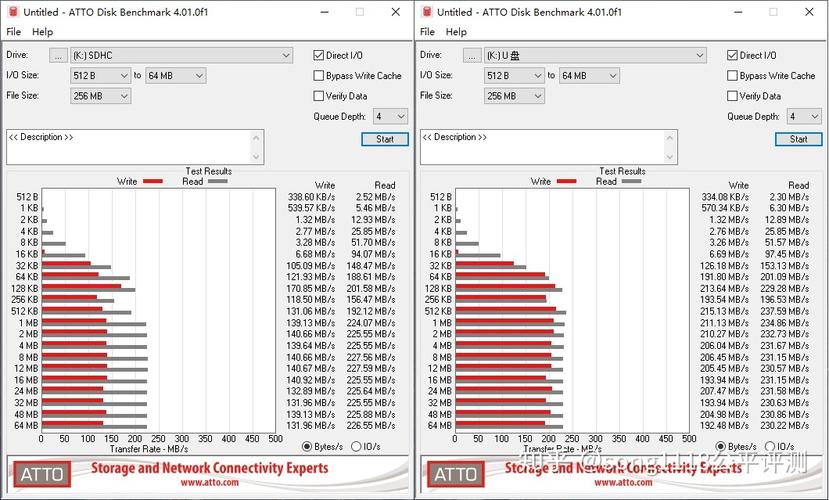The height and width of the screenshot is (500, 829).
Task: Click the ATTO logo banner in SDHC window
Action: (42, 474)
